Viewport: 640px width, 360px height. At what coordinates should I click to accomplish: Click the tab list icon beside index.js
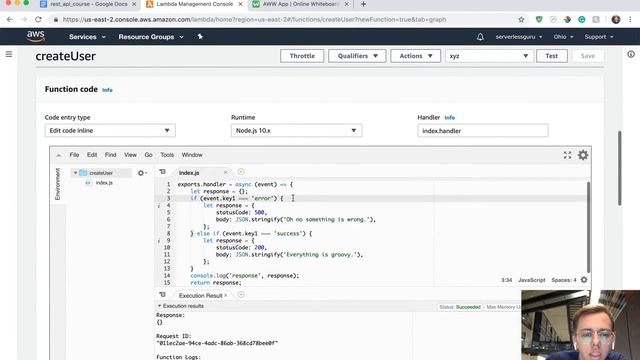pos(162,172)
